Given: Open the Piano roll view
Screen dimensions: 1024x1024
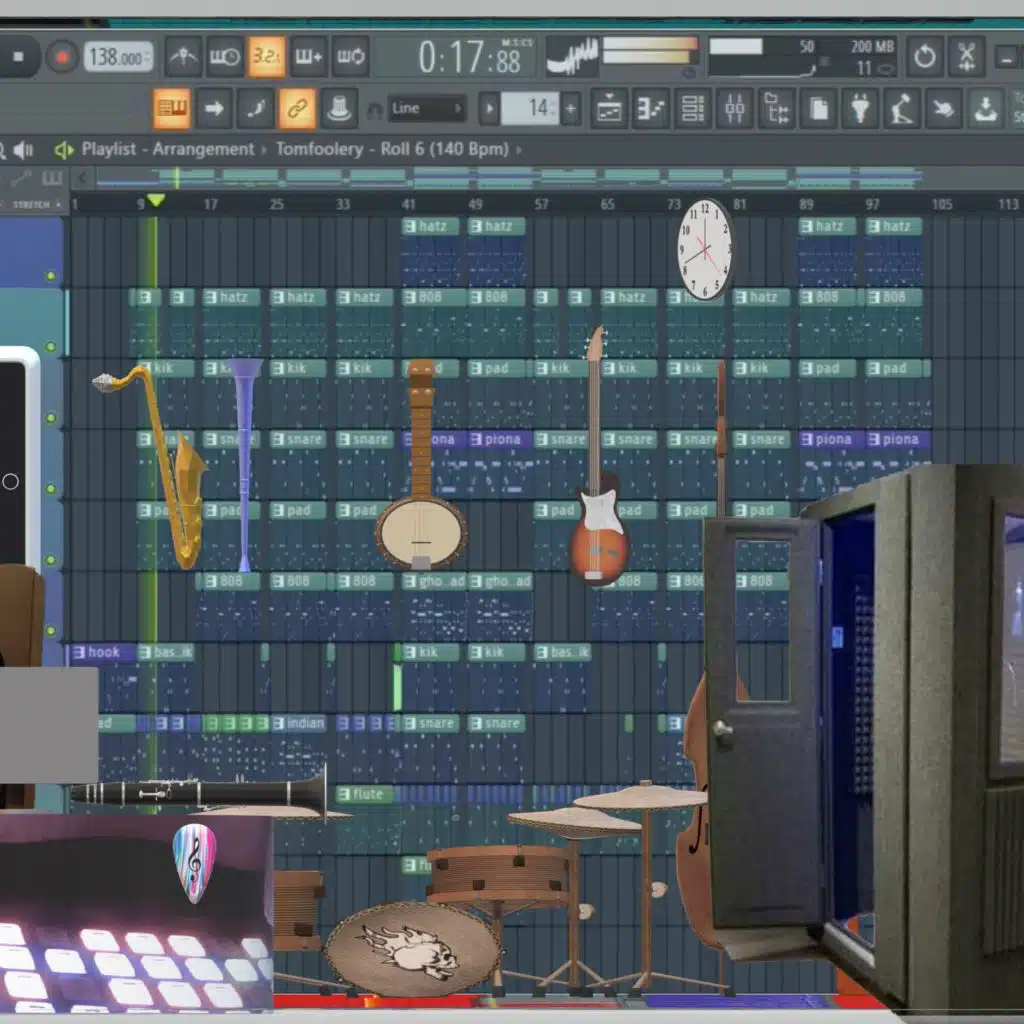Looking at the screenshot, I should 650,108.
